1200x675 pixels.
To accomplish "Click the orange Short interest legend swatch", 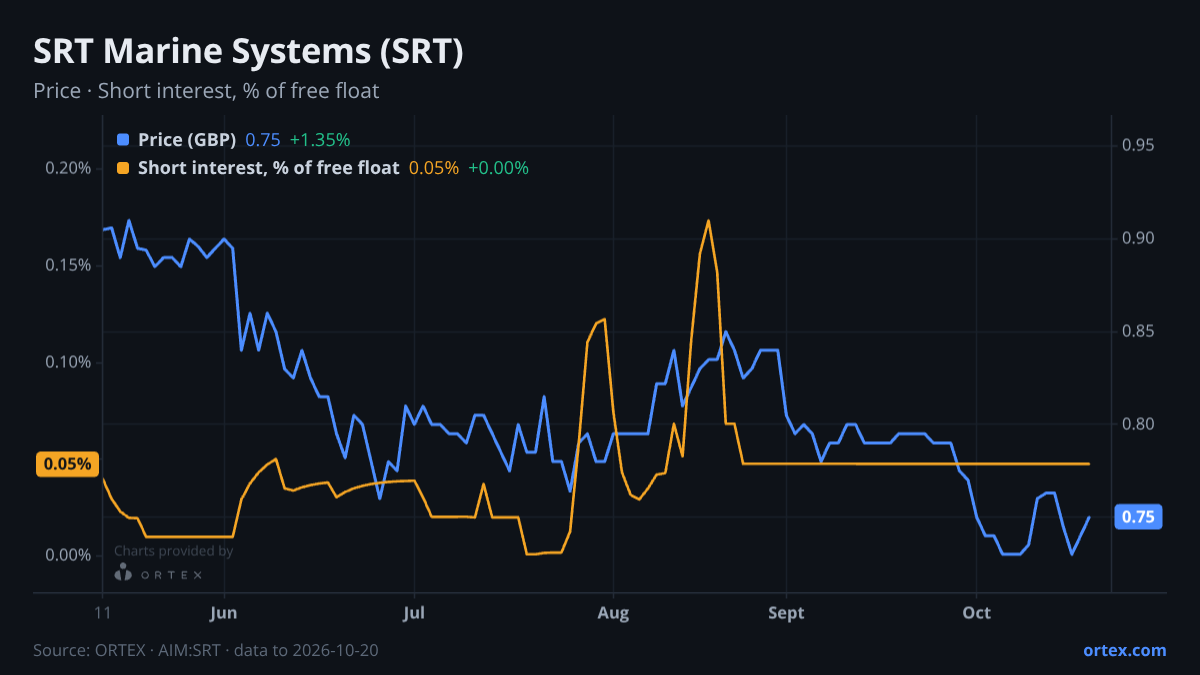I will (x=123, y=168).
